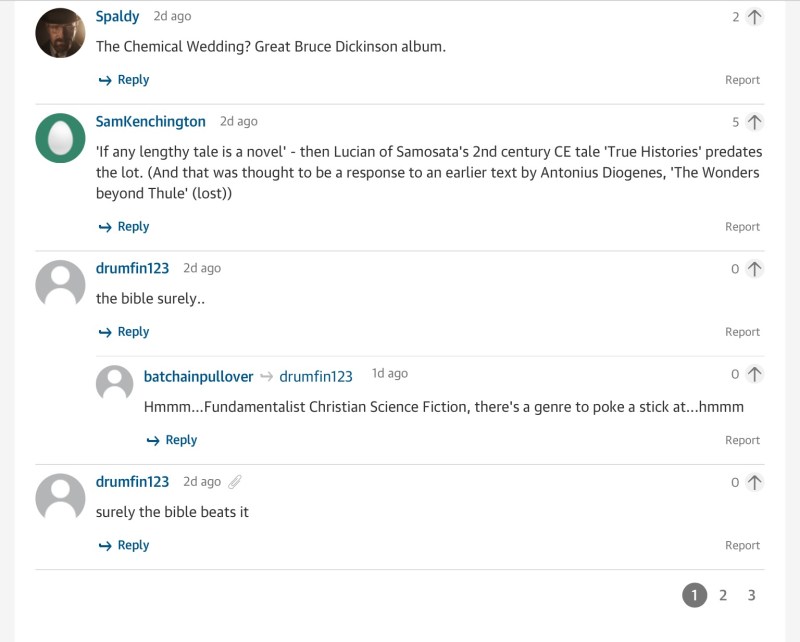Viewport: 800px width, 642px height.
Task: Reply to batchainpullover's comment
Action: [172, 440]
